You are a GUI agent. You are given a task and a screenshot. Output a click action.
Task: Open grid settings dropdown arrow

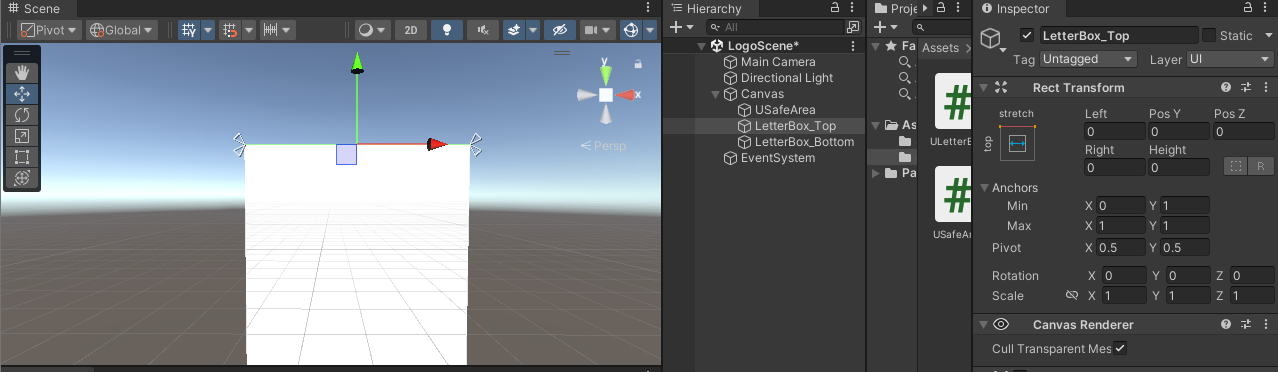pos(208,30)
